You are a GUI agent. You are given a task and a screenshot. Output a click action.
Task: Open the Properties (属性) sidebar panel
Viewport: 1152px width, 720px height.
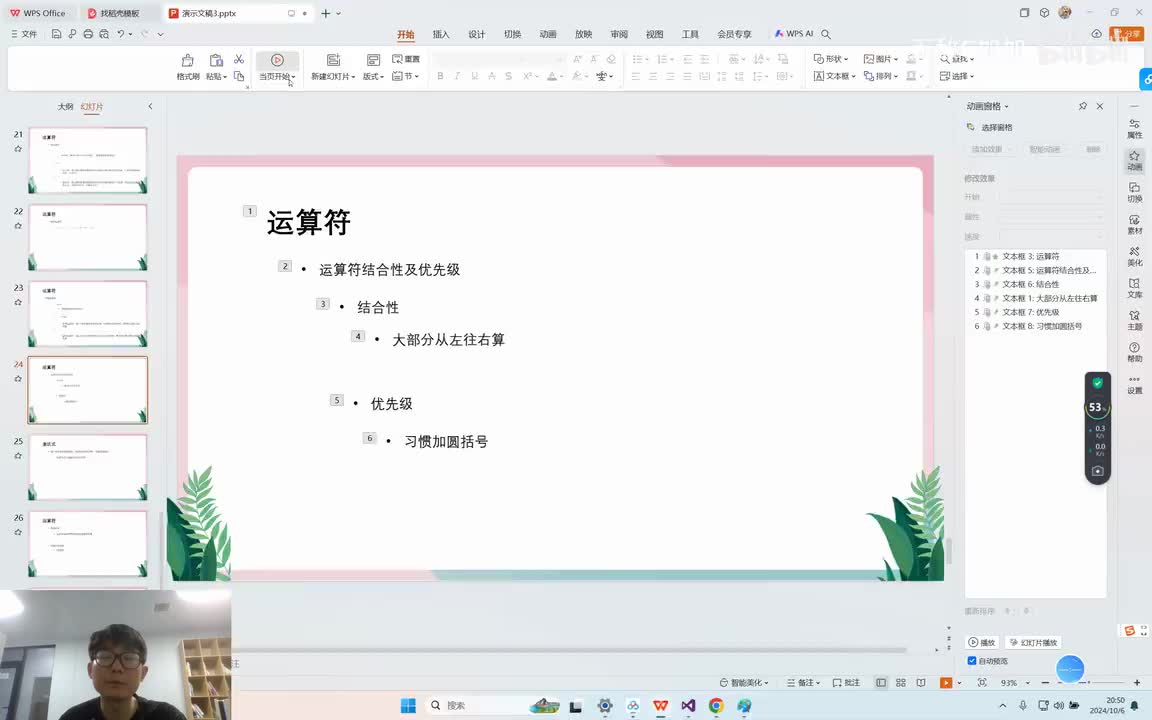tap(1134, 129)
